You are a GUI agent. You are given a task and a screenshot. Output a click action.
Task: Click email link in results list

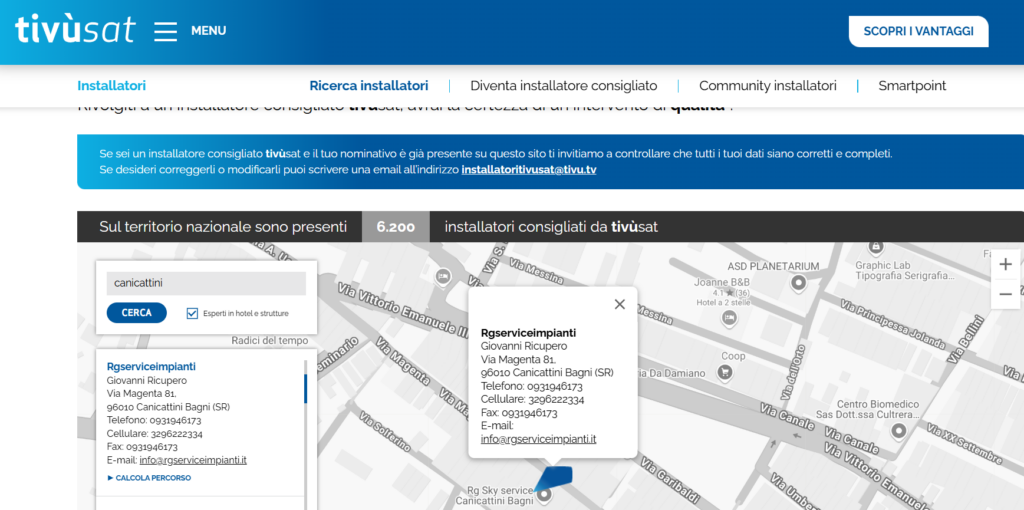[x=193, y=460]
